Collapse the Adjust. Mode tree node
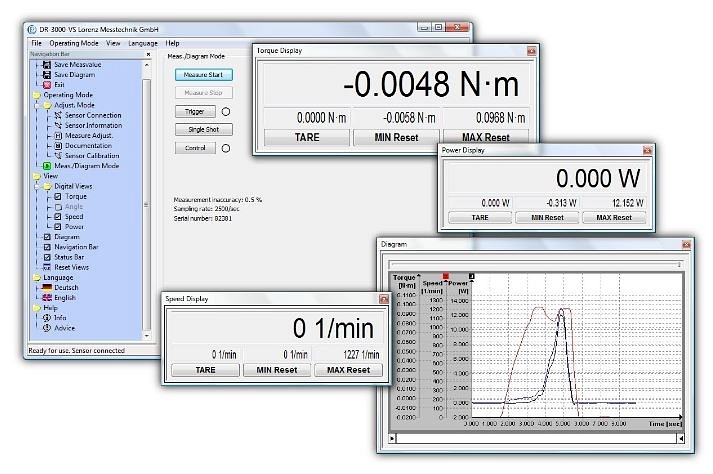The width and height of the screenshot is (713, 474). 37,105
